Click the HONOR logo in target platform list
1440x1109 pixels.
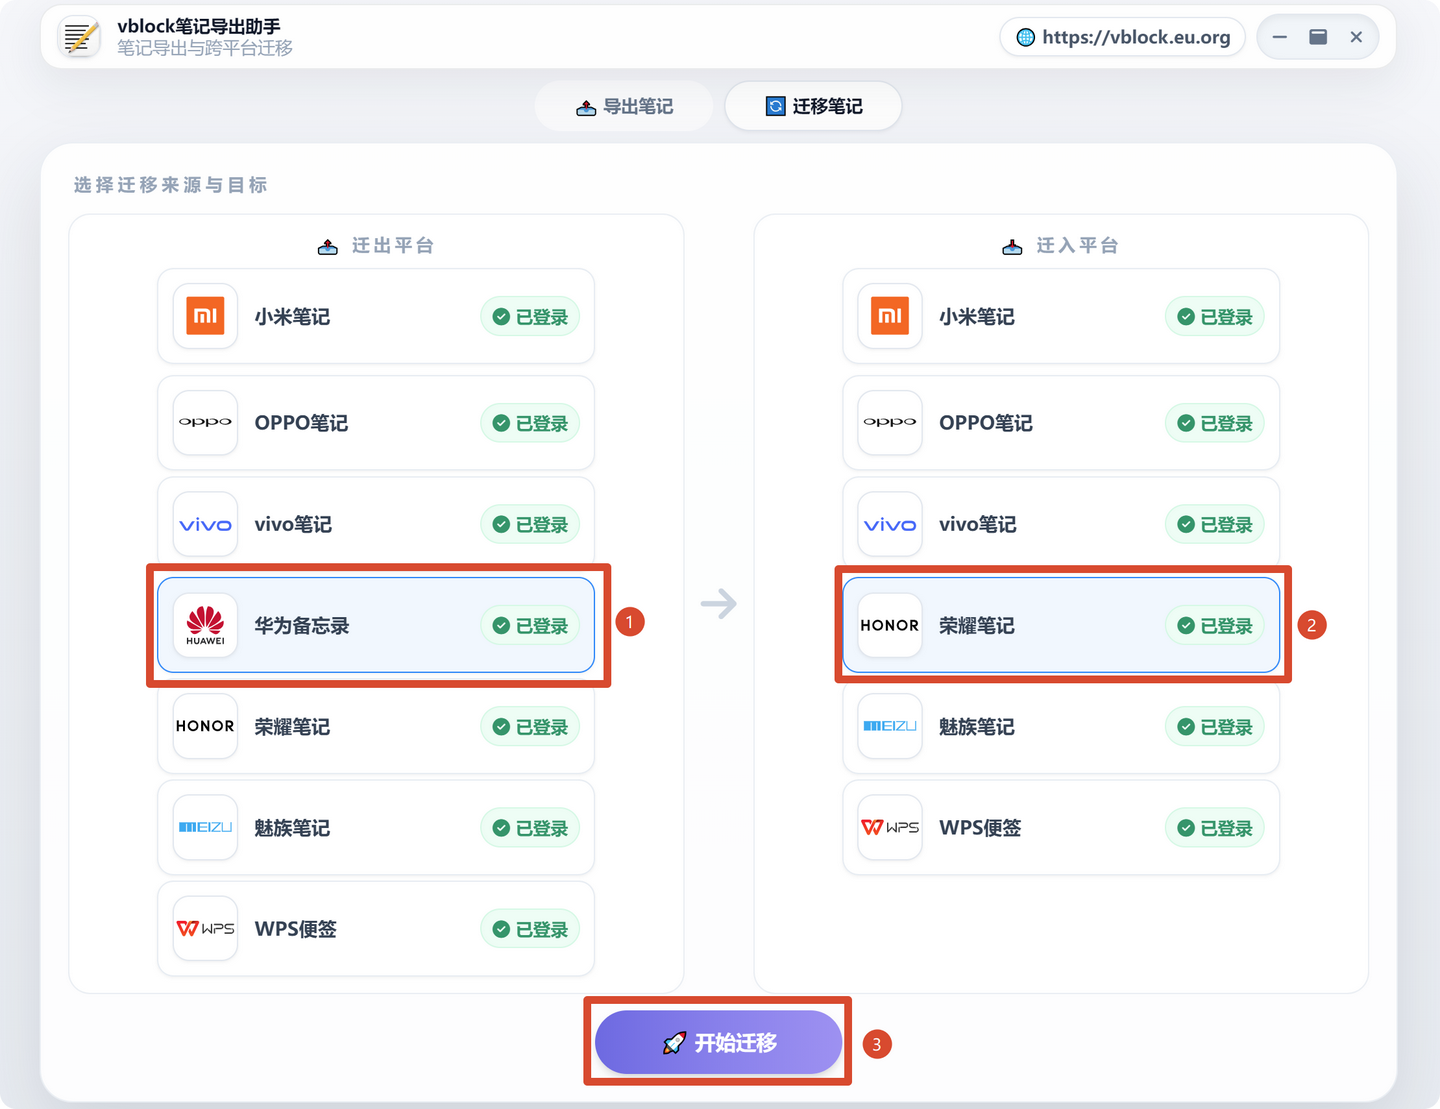click(890, 625)
